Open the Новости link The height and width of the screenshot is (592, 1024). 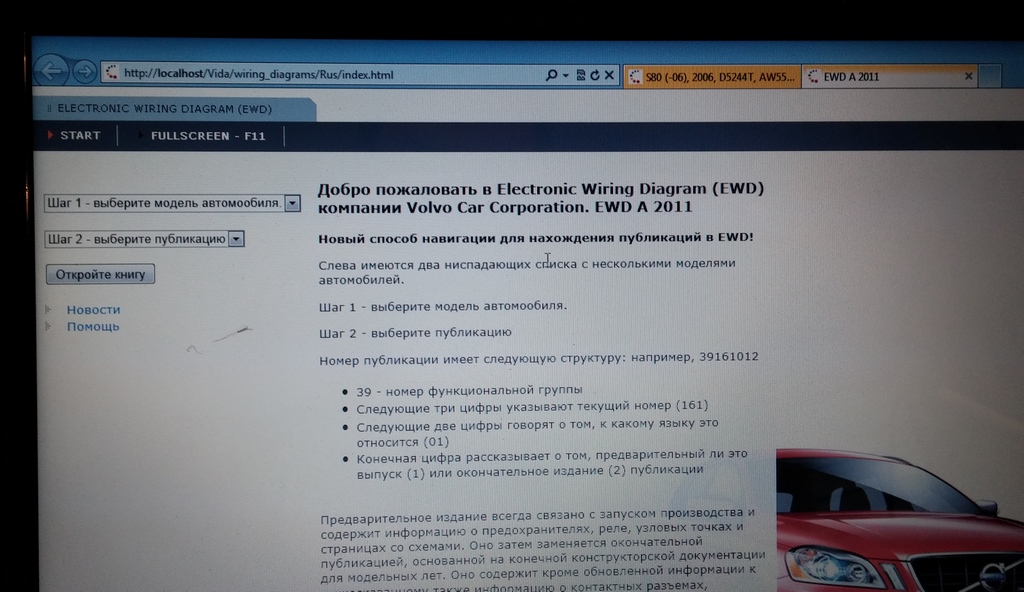pos(93,310)
